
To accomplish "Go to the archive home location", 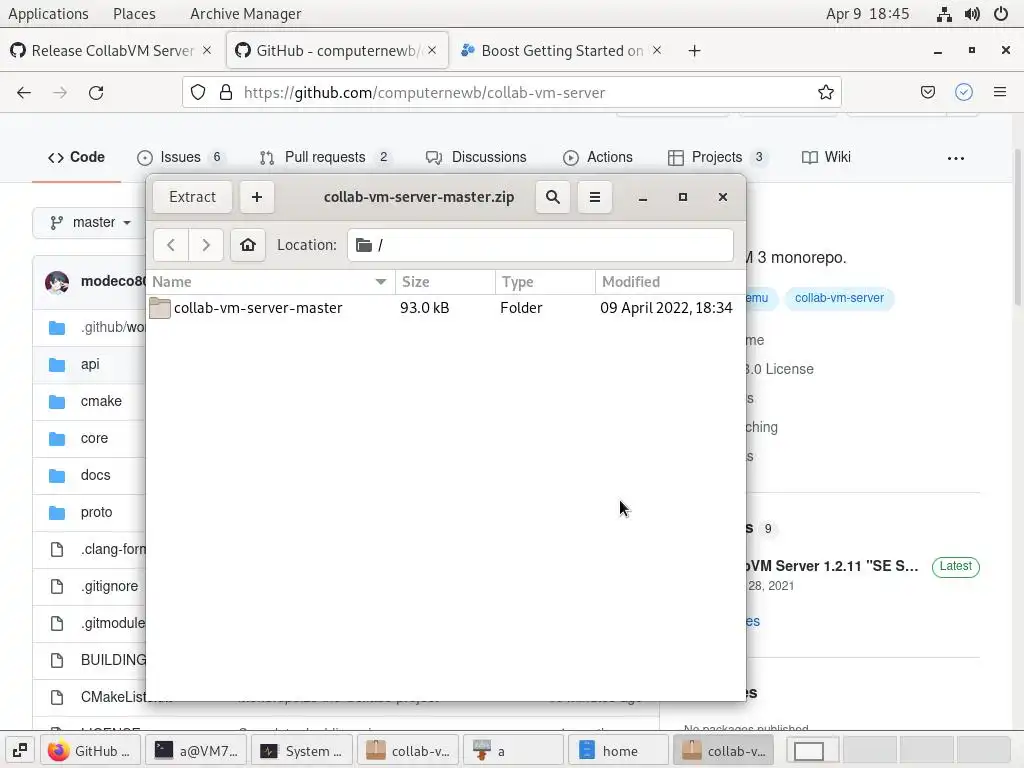I will pyautogui.click(x=248, y=245).
